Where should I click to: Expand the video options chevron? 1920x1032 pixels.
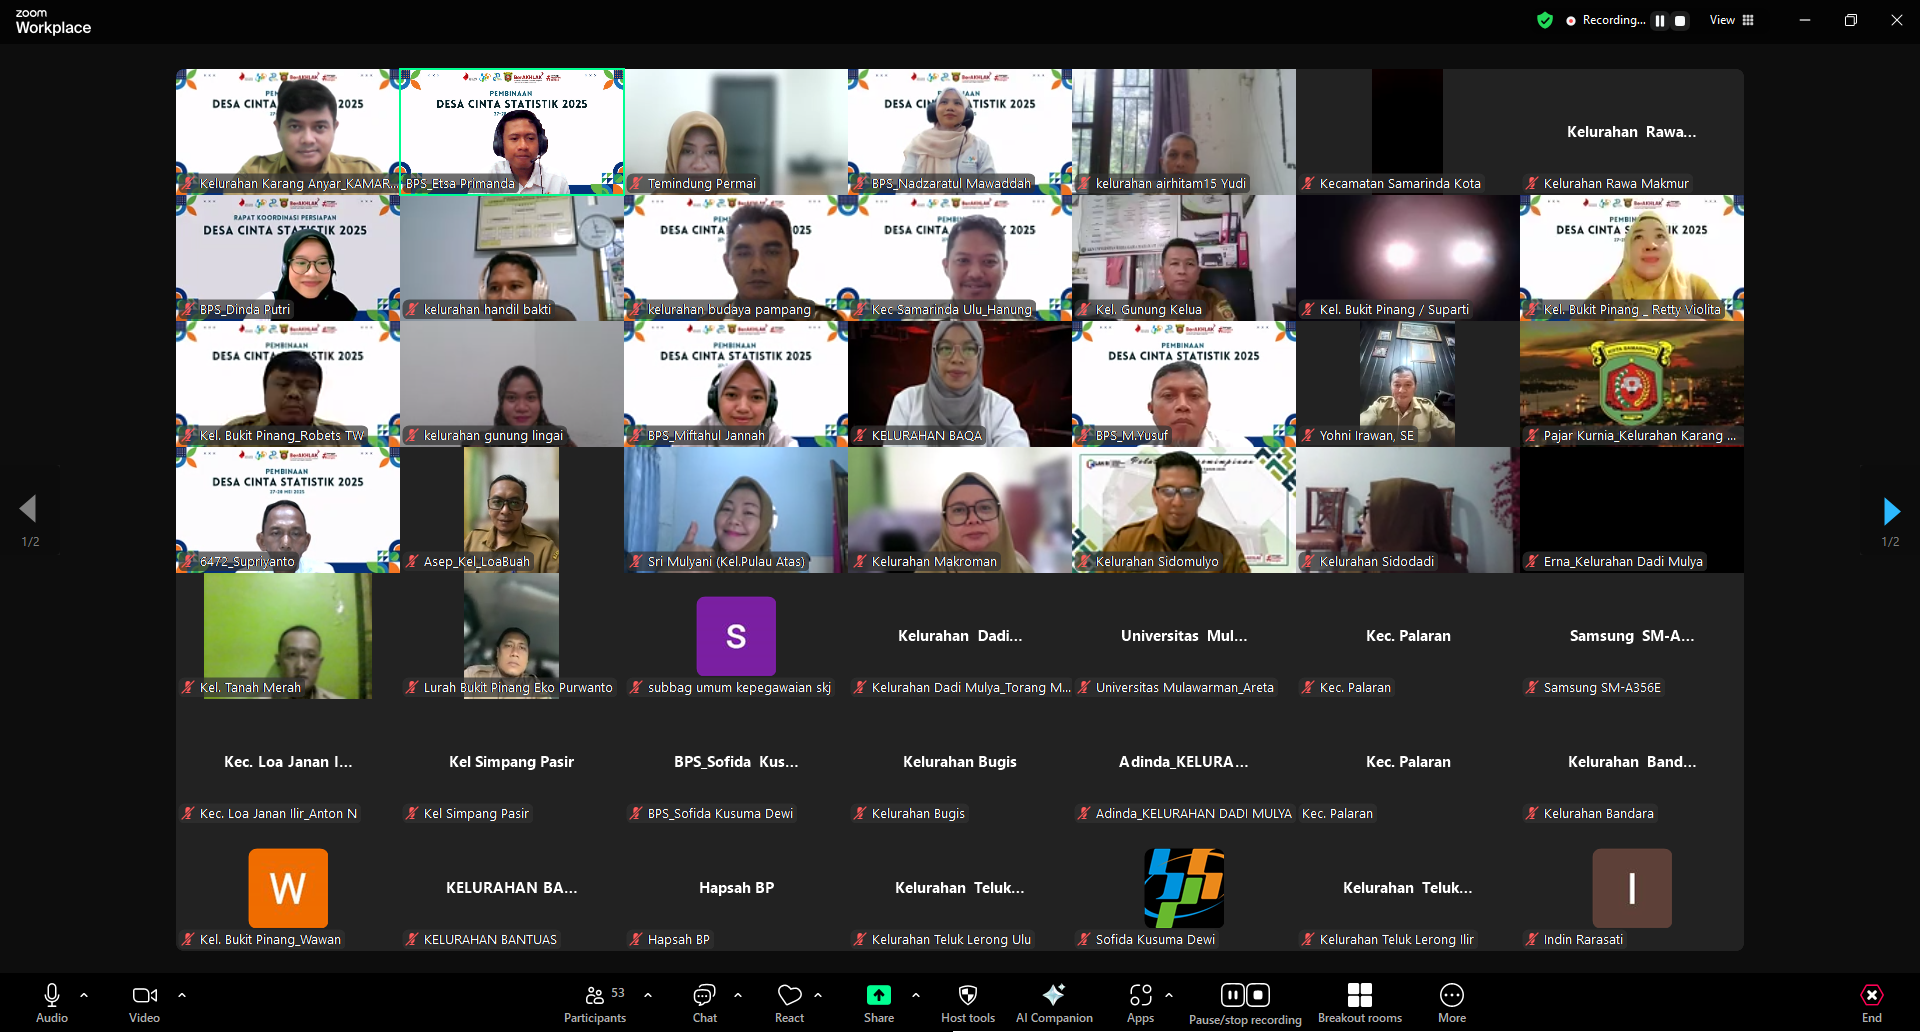(182, 995)
